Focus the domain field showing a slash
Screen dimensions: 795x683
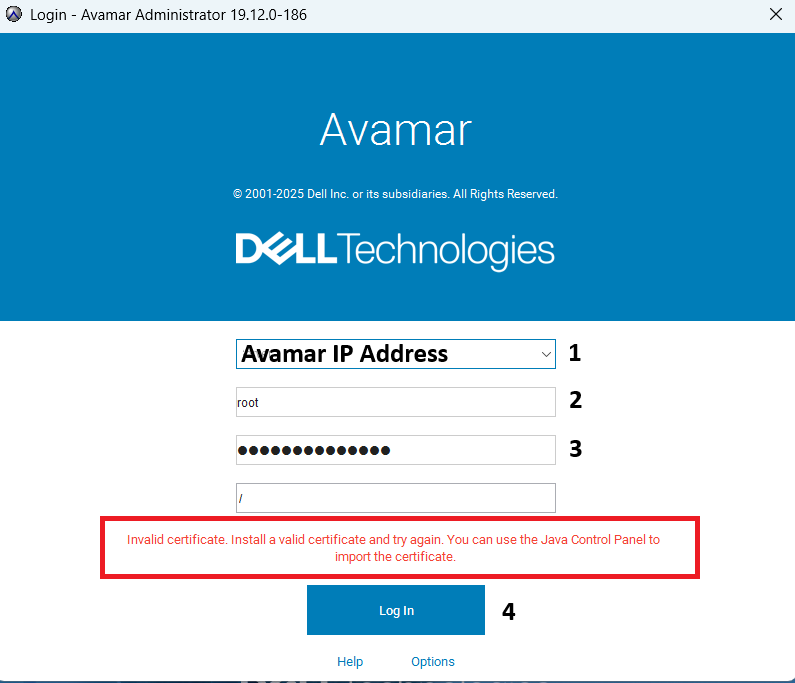pyautogui.click(x=395, y=498)
